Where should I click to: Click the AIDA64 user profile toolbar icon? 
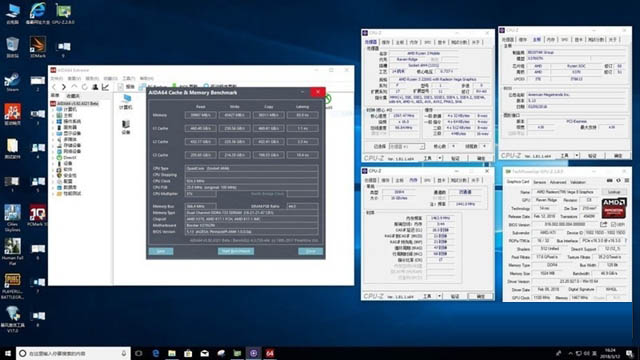click(x=95, y=87)
